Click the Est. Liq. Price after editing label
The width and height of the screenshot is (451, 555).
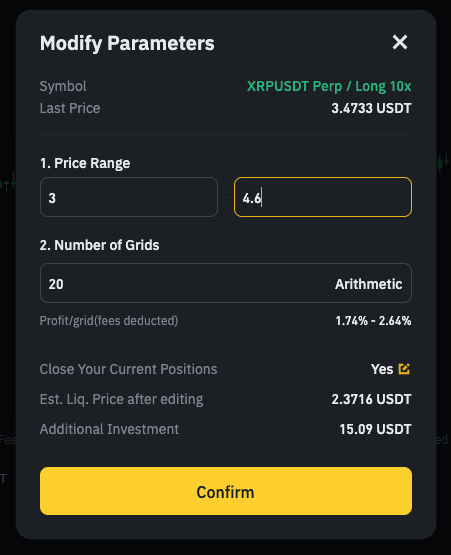pyautogui.click(x=121, y=399)
